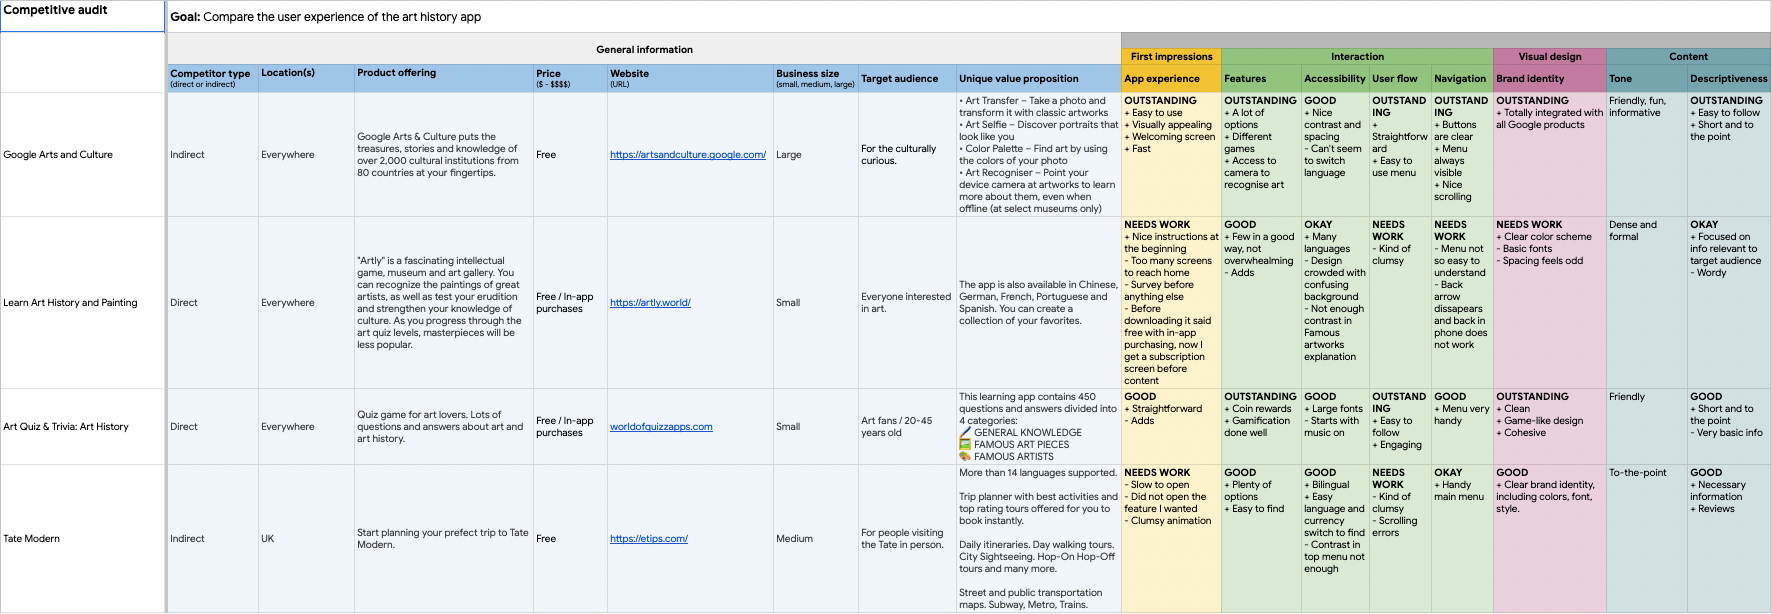
Task: Select the App experience column header
Action: click(x=1171, y=79)
